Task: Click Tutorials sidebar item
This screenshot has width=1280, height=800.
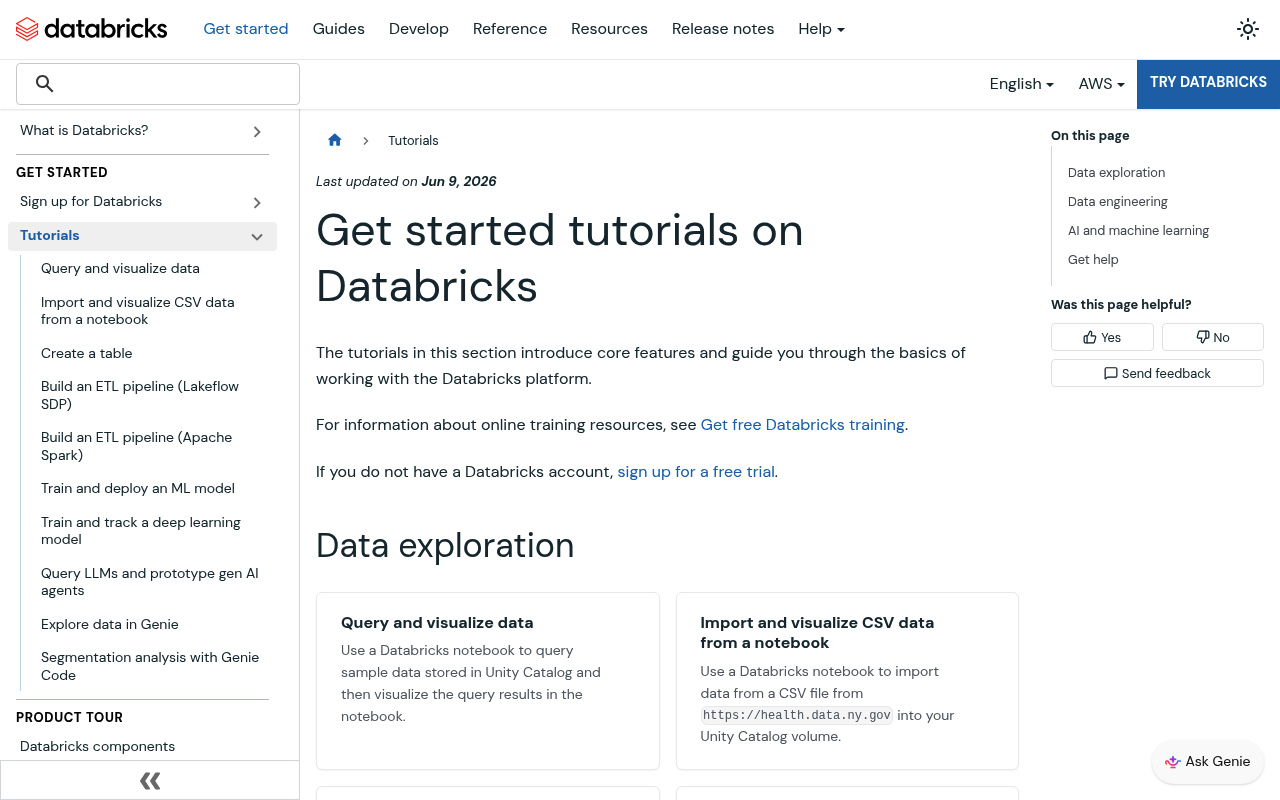Action: [x=50, y=236]
